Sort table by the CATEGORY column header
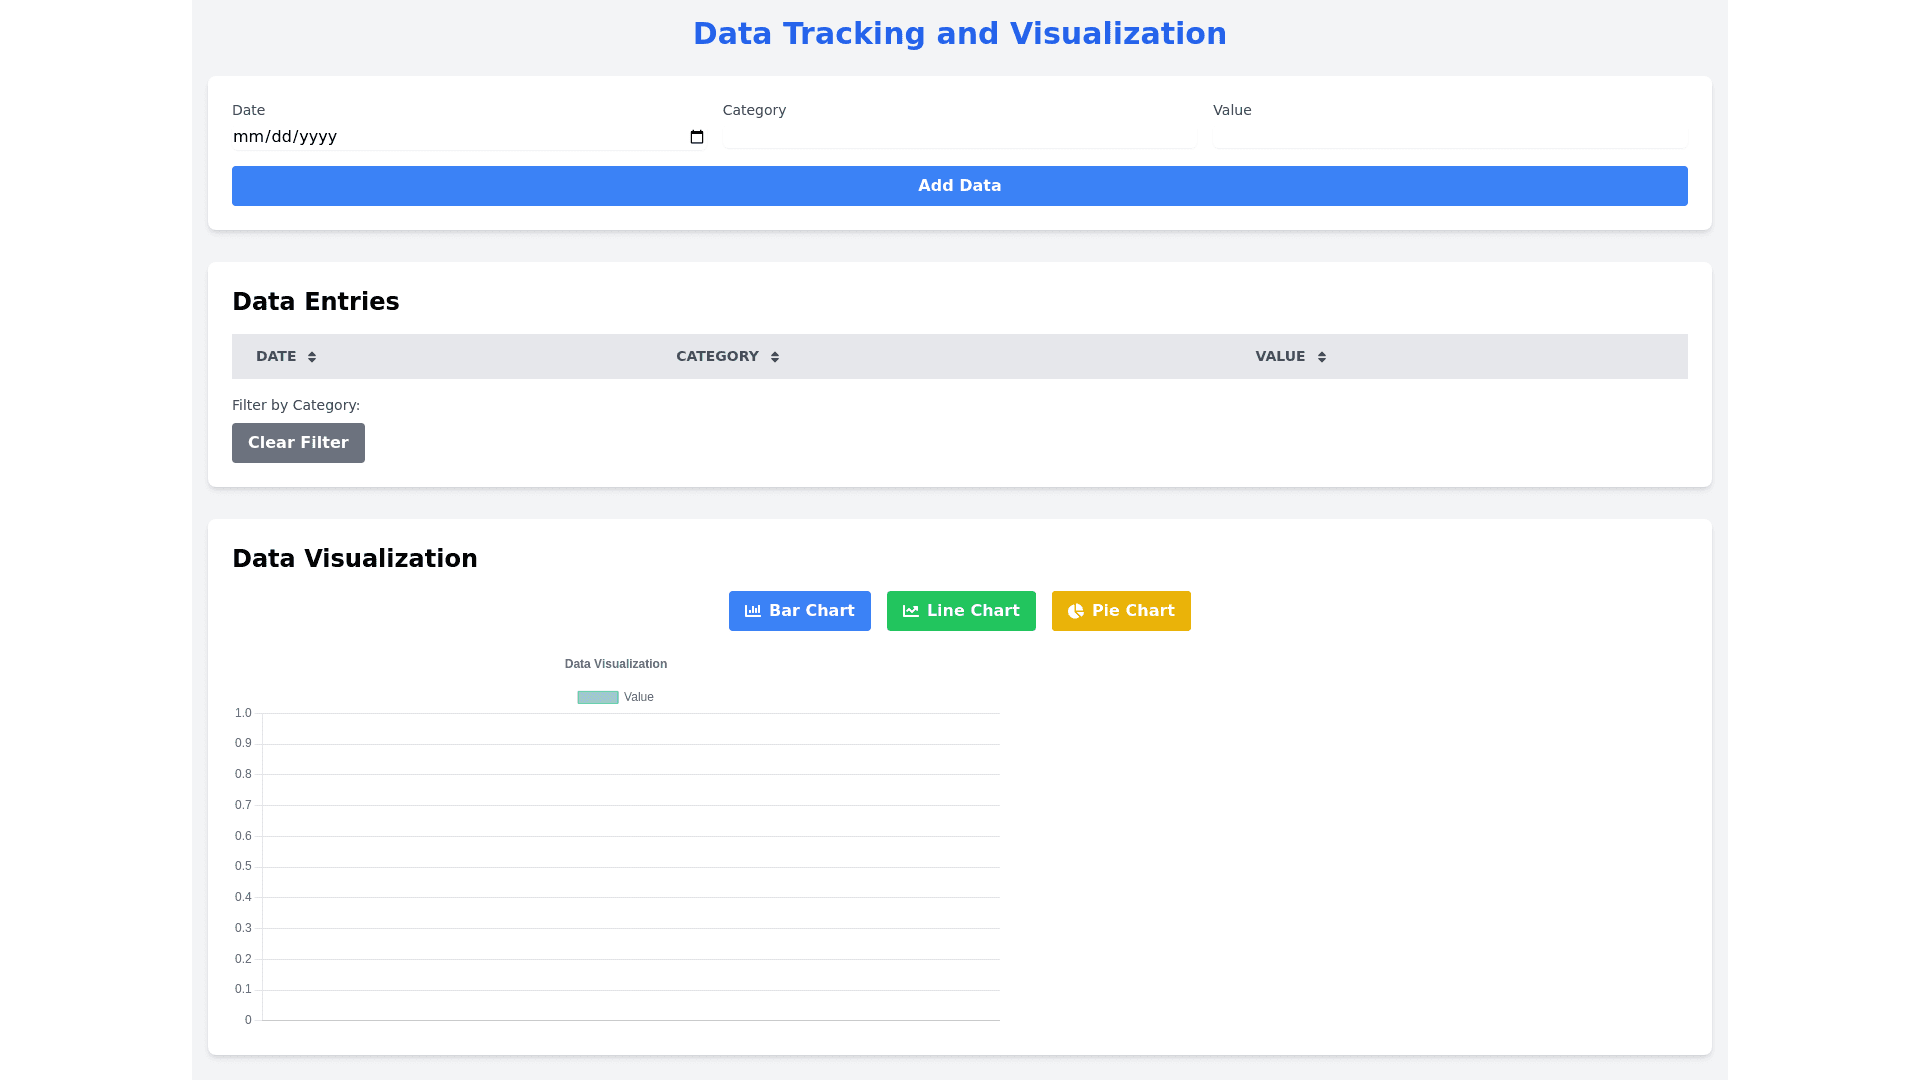Image resolution: width=1920 pixels, height=1080 pixels. coord(717,357)
